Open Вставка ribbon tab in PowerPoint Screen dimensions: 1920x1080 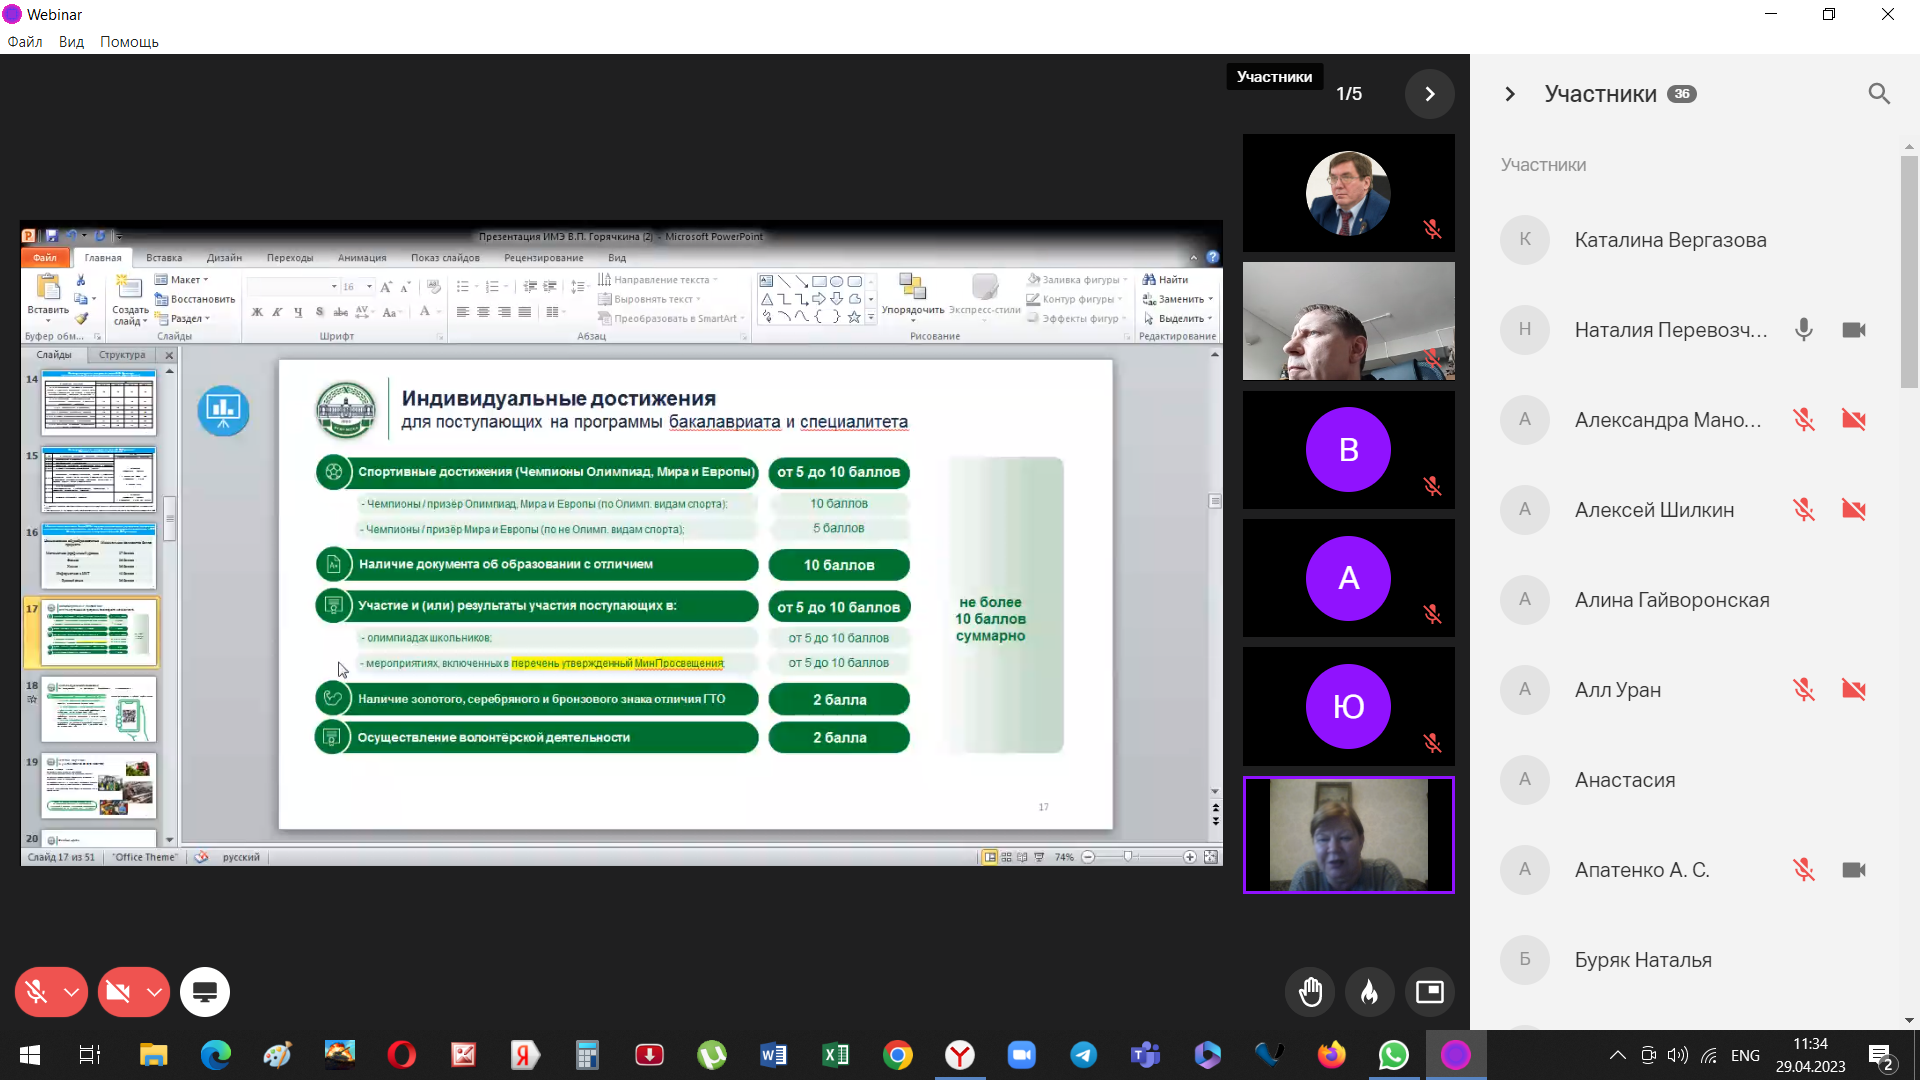point(164,258)
